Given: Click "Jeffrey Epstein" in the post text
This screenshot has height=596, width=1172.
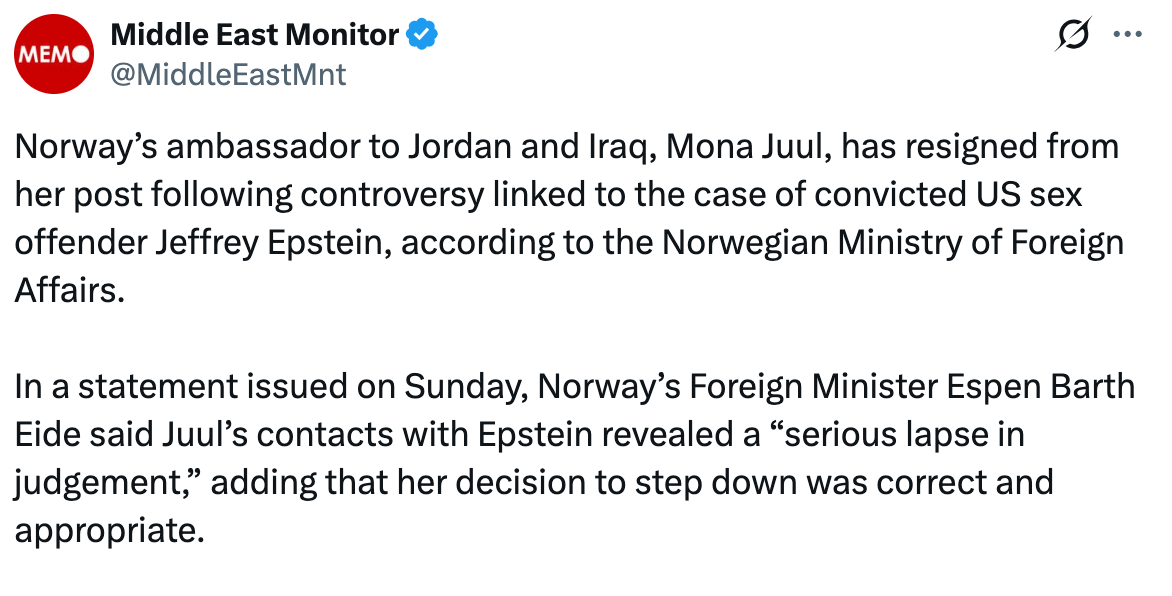Looking at the screenshot, I should coord(274,243).
